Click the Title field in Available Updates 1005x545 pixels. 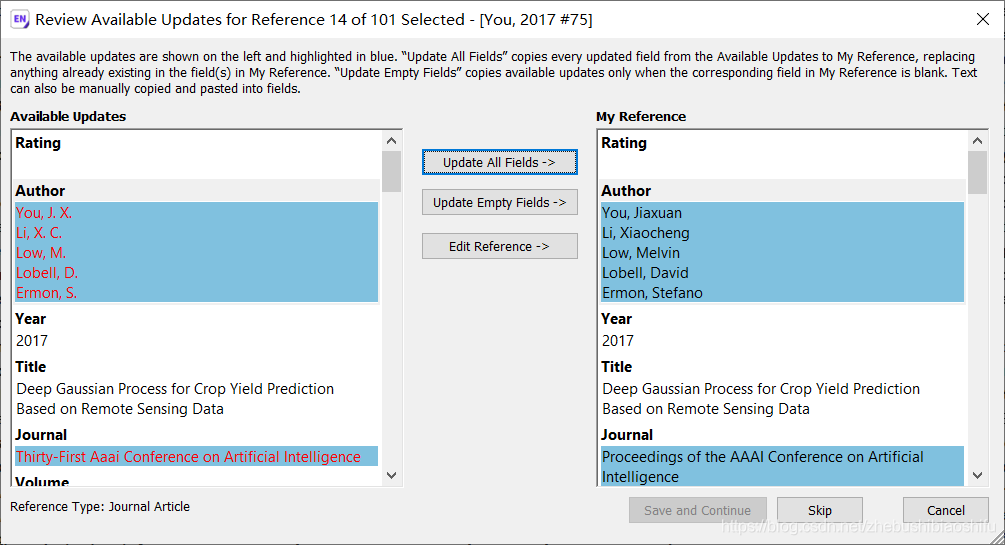[175, 398]
